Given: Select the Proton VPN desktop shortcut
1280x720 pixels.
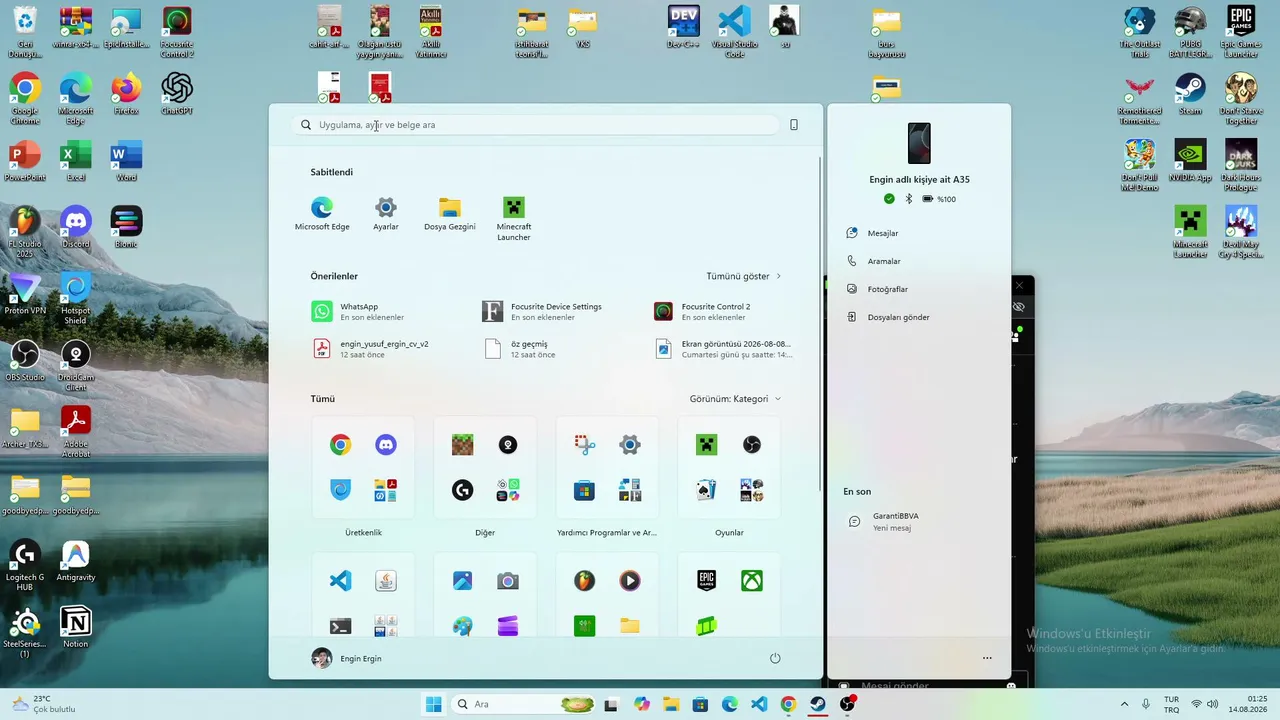Looking at the screenshot, I should [x=25, y=294].
